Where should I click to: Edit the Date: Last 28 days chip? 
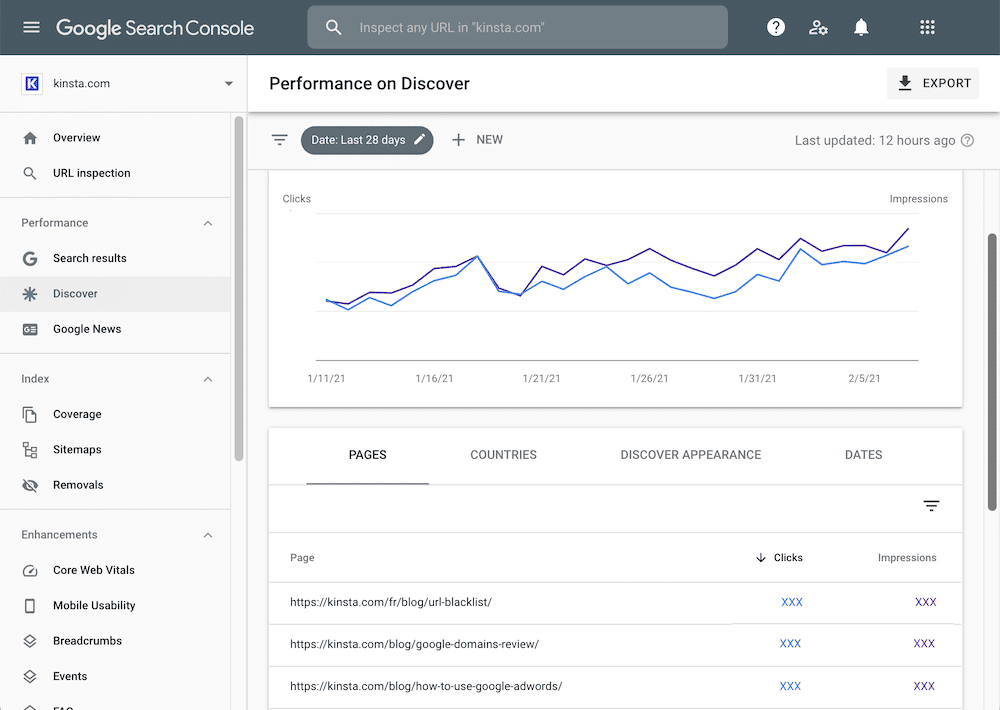(x=366, y=140)
